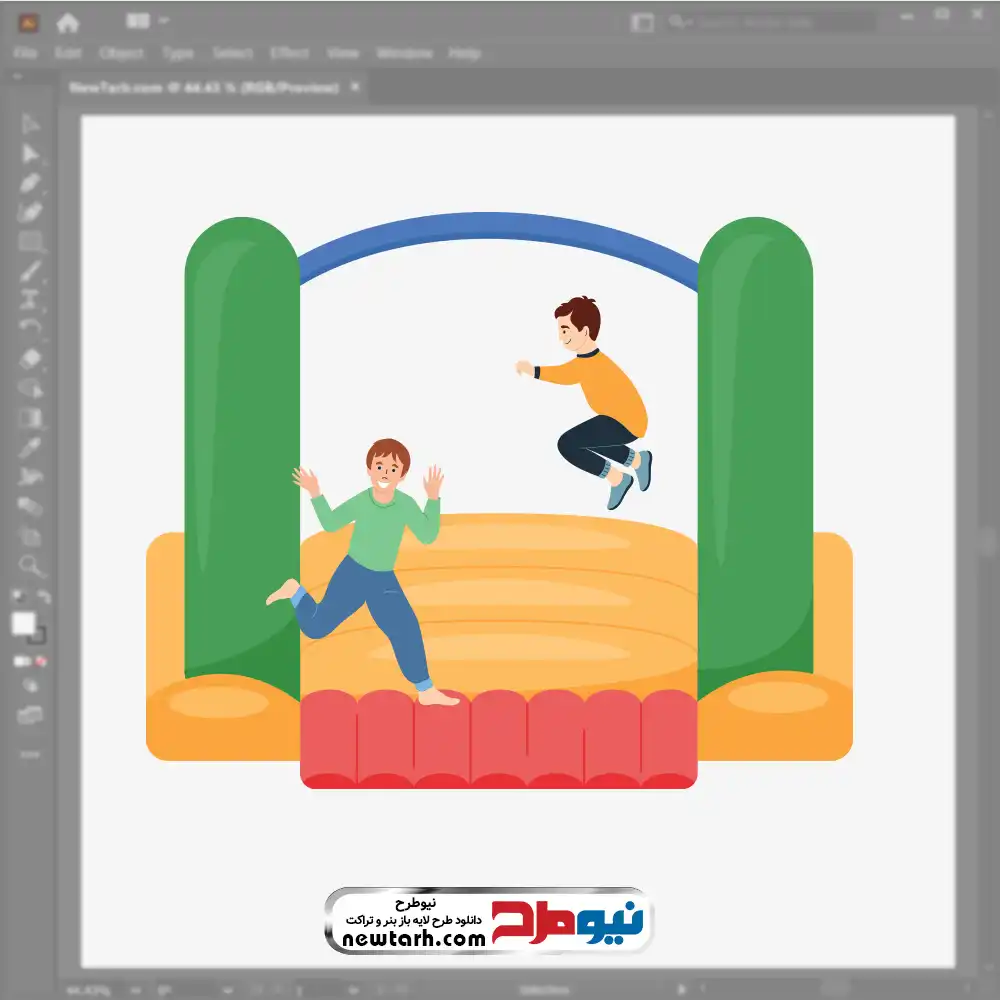
Task: Click the white Fill color swatch
Action: (24, 624)
